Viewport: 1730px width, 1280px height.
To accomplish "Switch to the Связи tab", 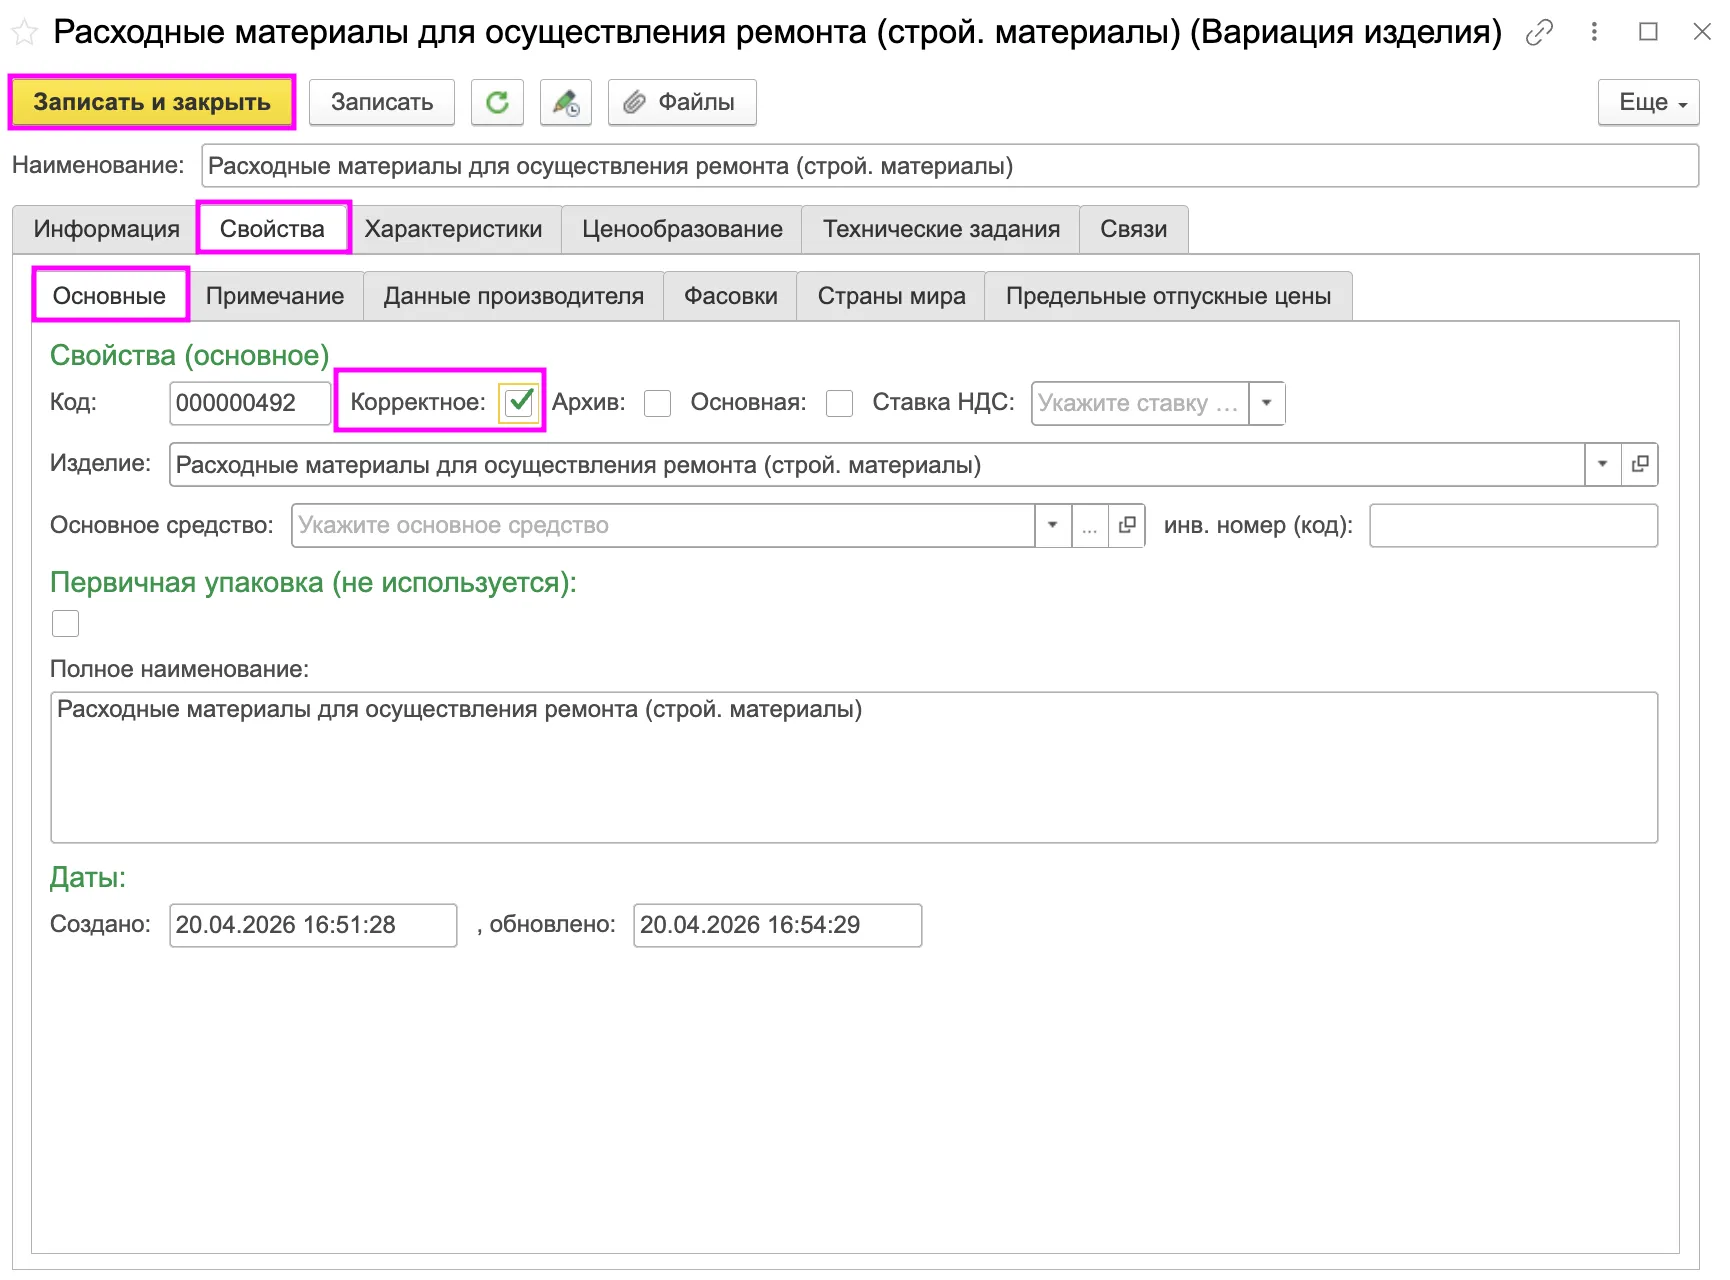I will 1134,229.
